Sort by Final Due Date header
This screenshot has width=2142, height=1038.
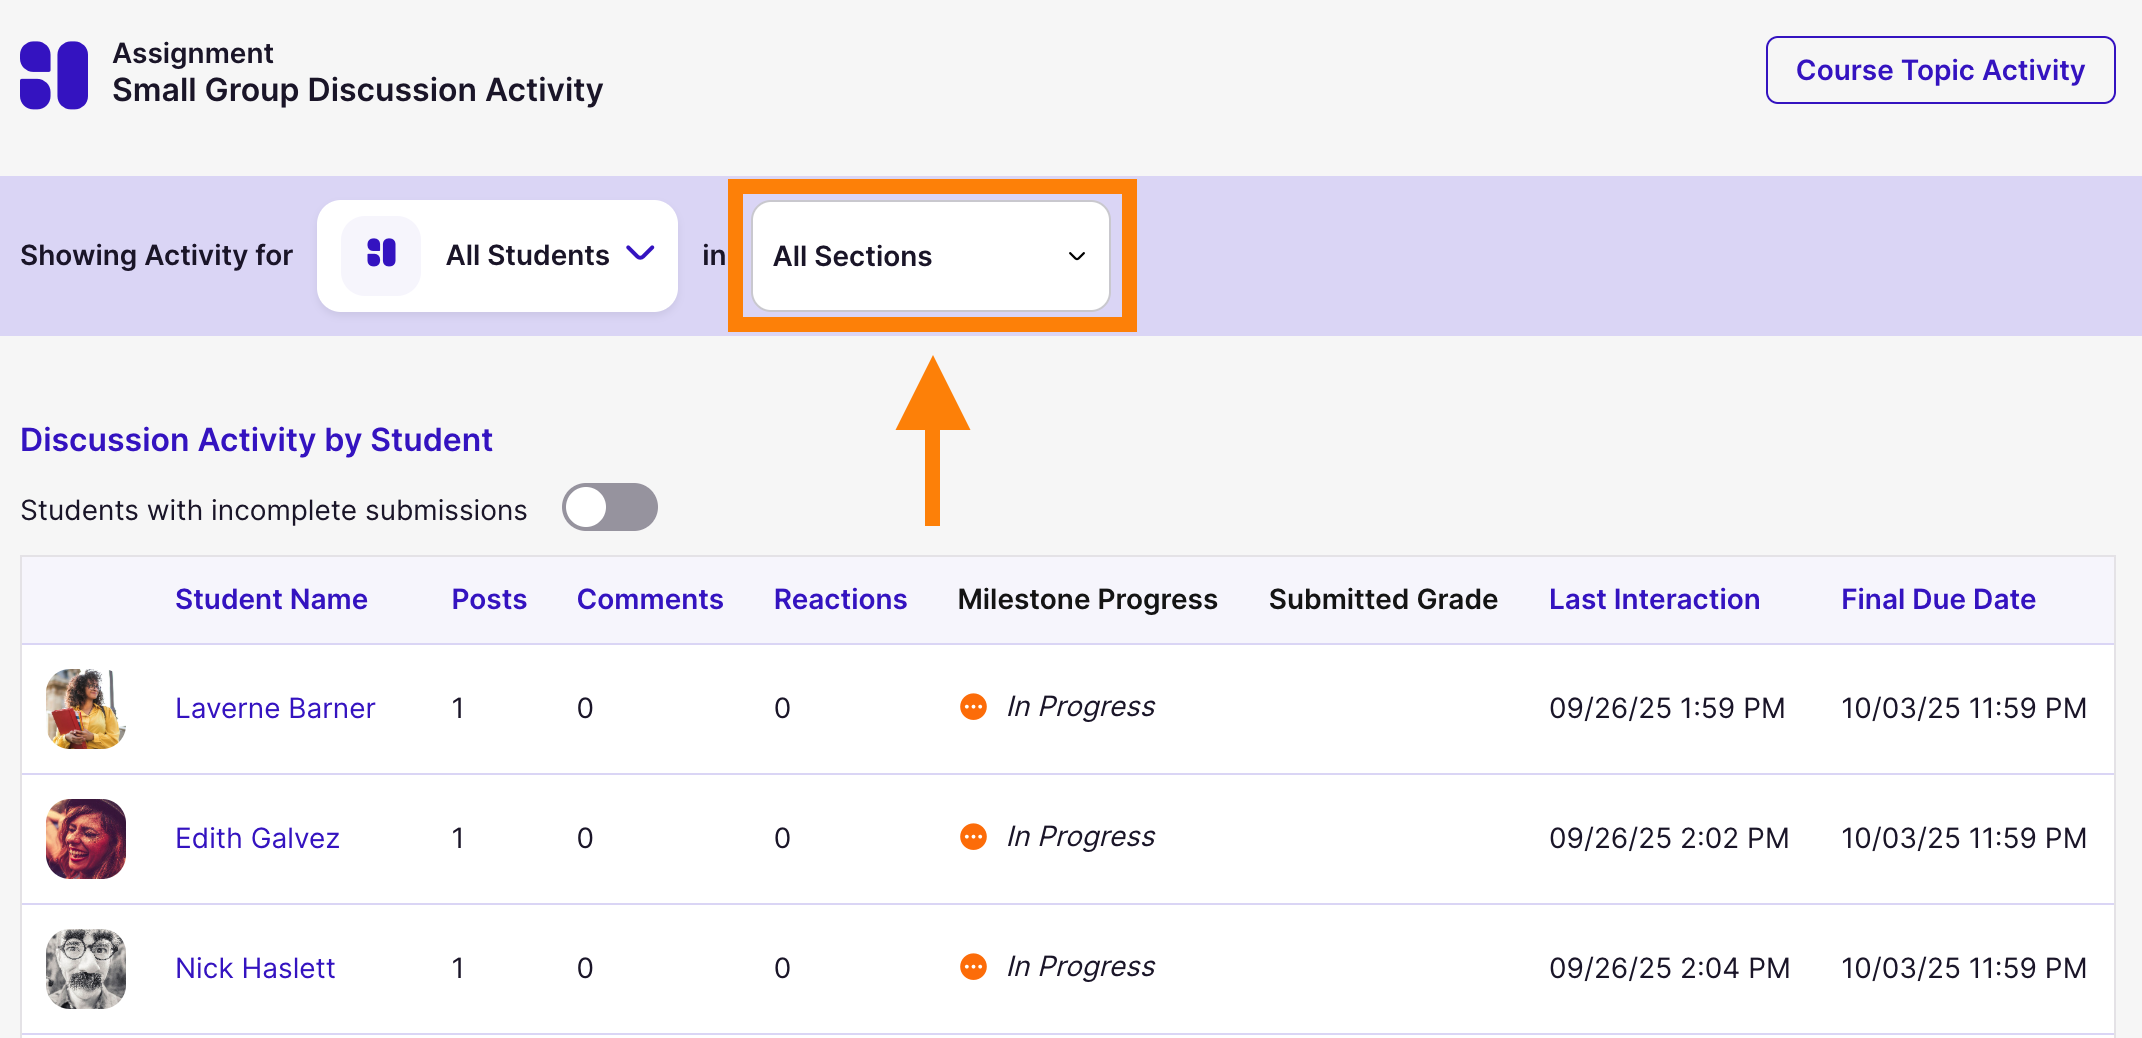pyautogui.click(x=1938, y=599)
